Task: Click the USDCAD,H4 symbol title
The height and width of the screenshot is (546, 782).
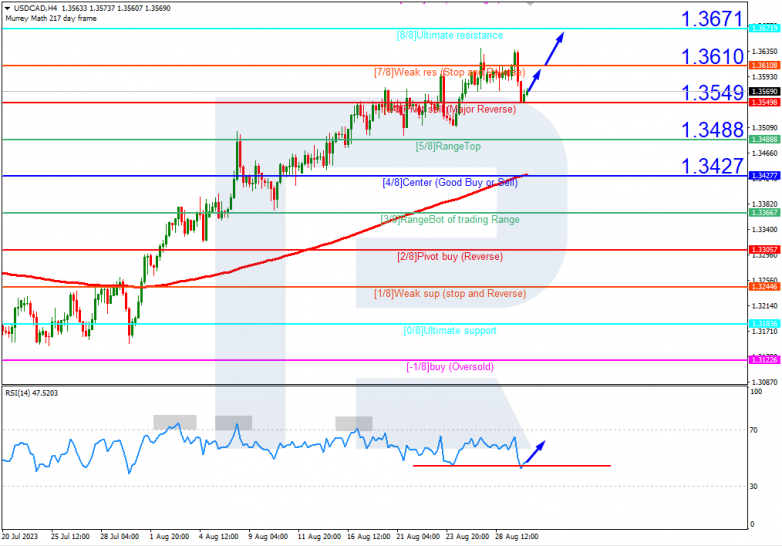Action: click(35, 8)
